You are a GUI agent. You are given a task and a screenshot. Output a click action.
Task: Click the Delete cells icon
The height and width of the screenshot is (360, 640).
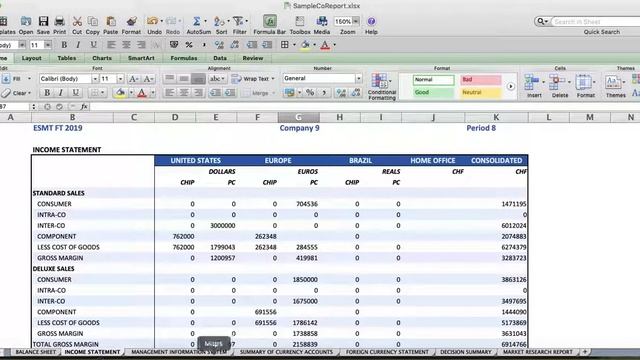pyautogui.click(x=557, y=82)
